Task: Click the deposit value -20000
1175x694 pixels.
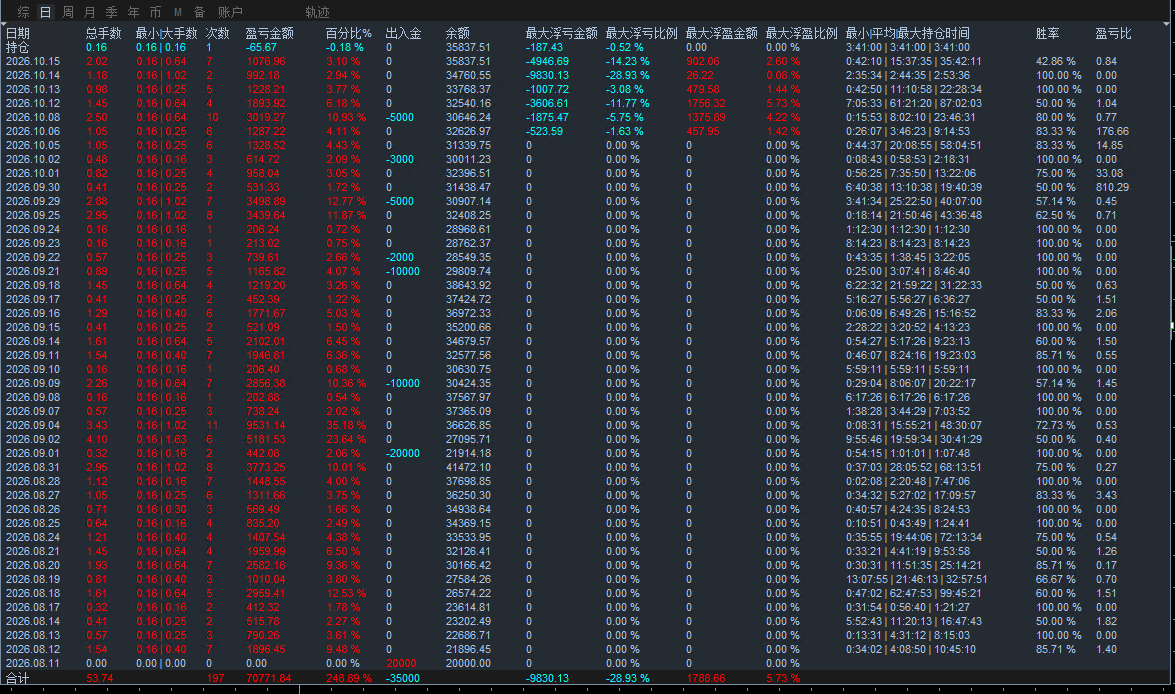Action: [x=403, y=453]
